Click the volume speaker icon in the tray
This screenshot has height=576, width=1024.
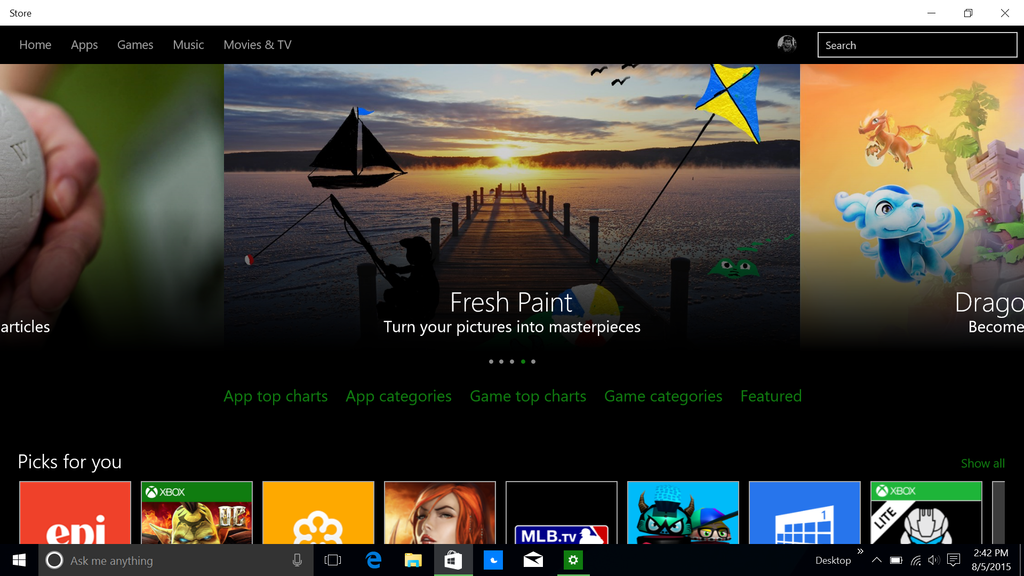933,560
